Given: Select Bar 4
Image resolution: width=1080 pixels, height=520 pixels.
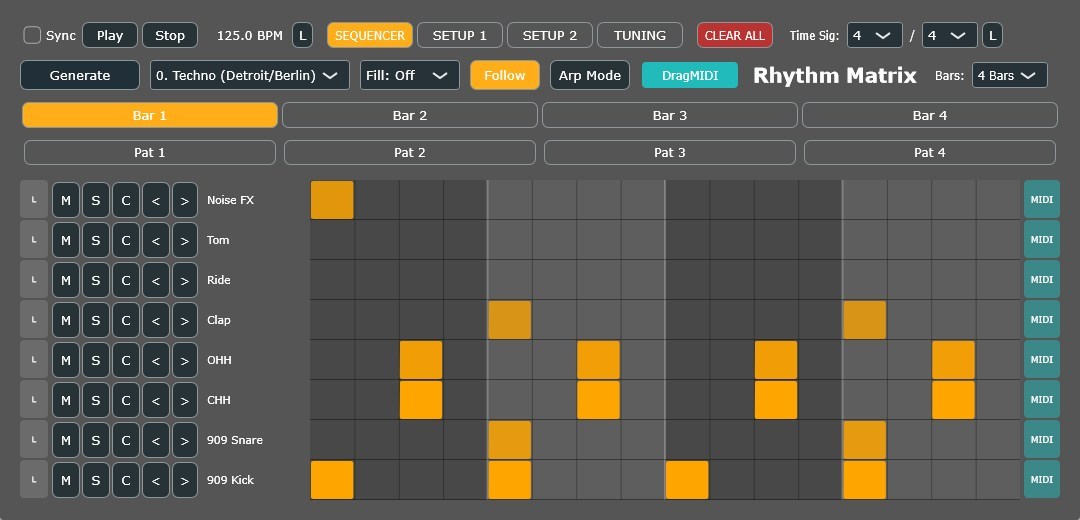Looking at the screenshot, I should (930, 116).
